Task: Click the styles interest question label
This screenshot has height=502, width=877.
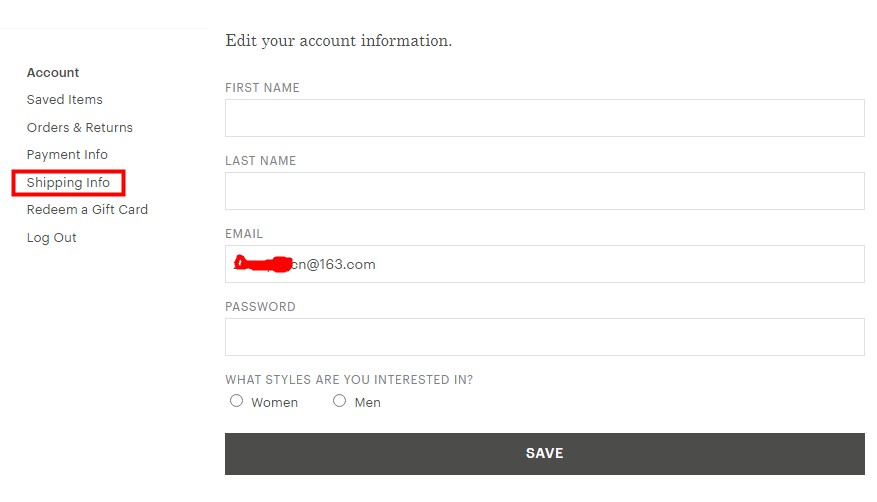Action: pyautogui.click(x=349, y=380)
